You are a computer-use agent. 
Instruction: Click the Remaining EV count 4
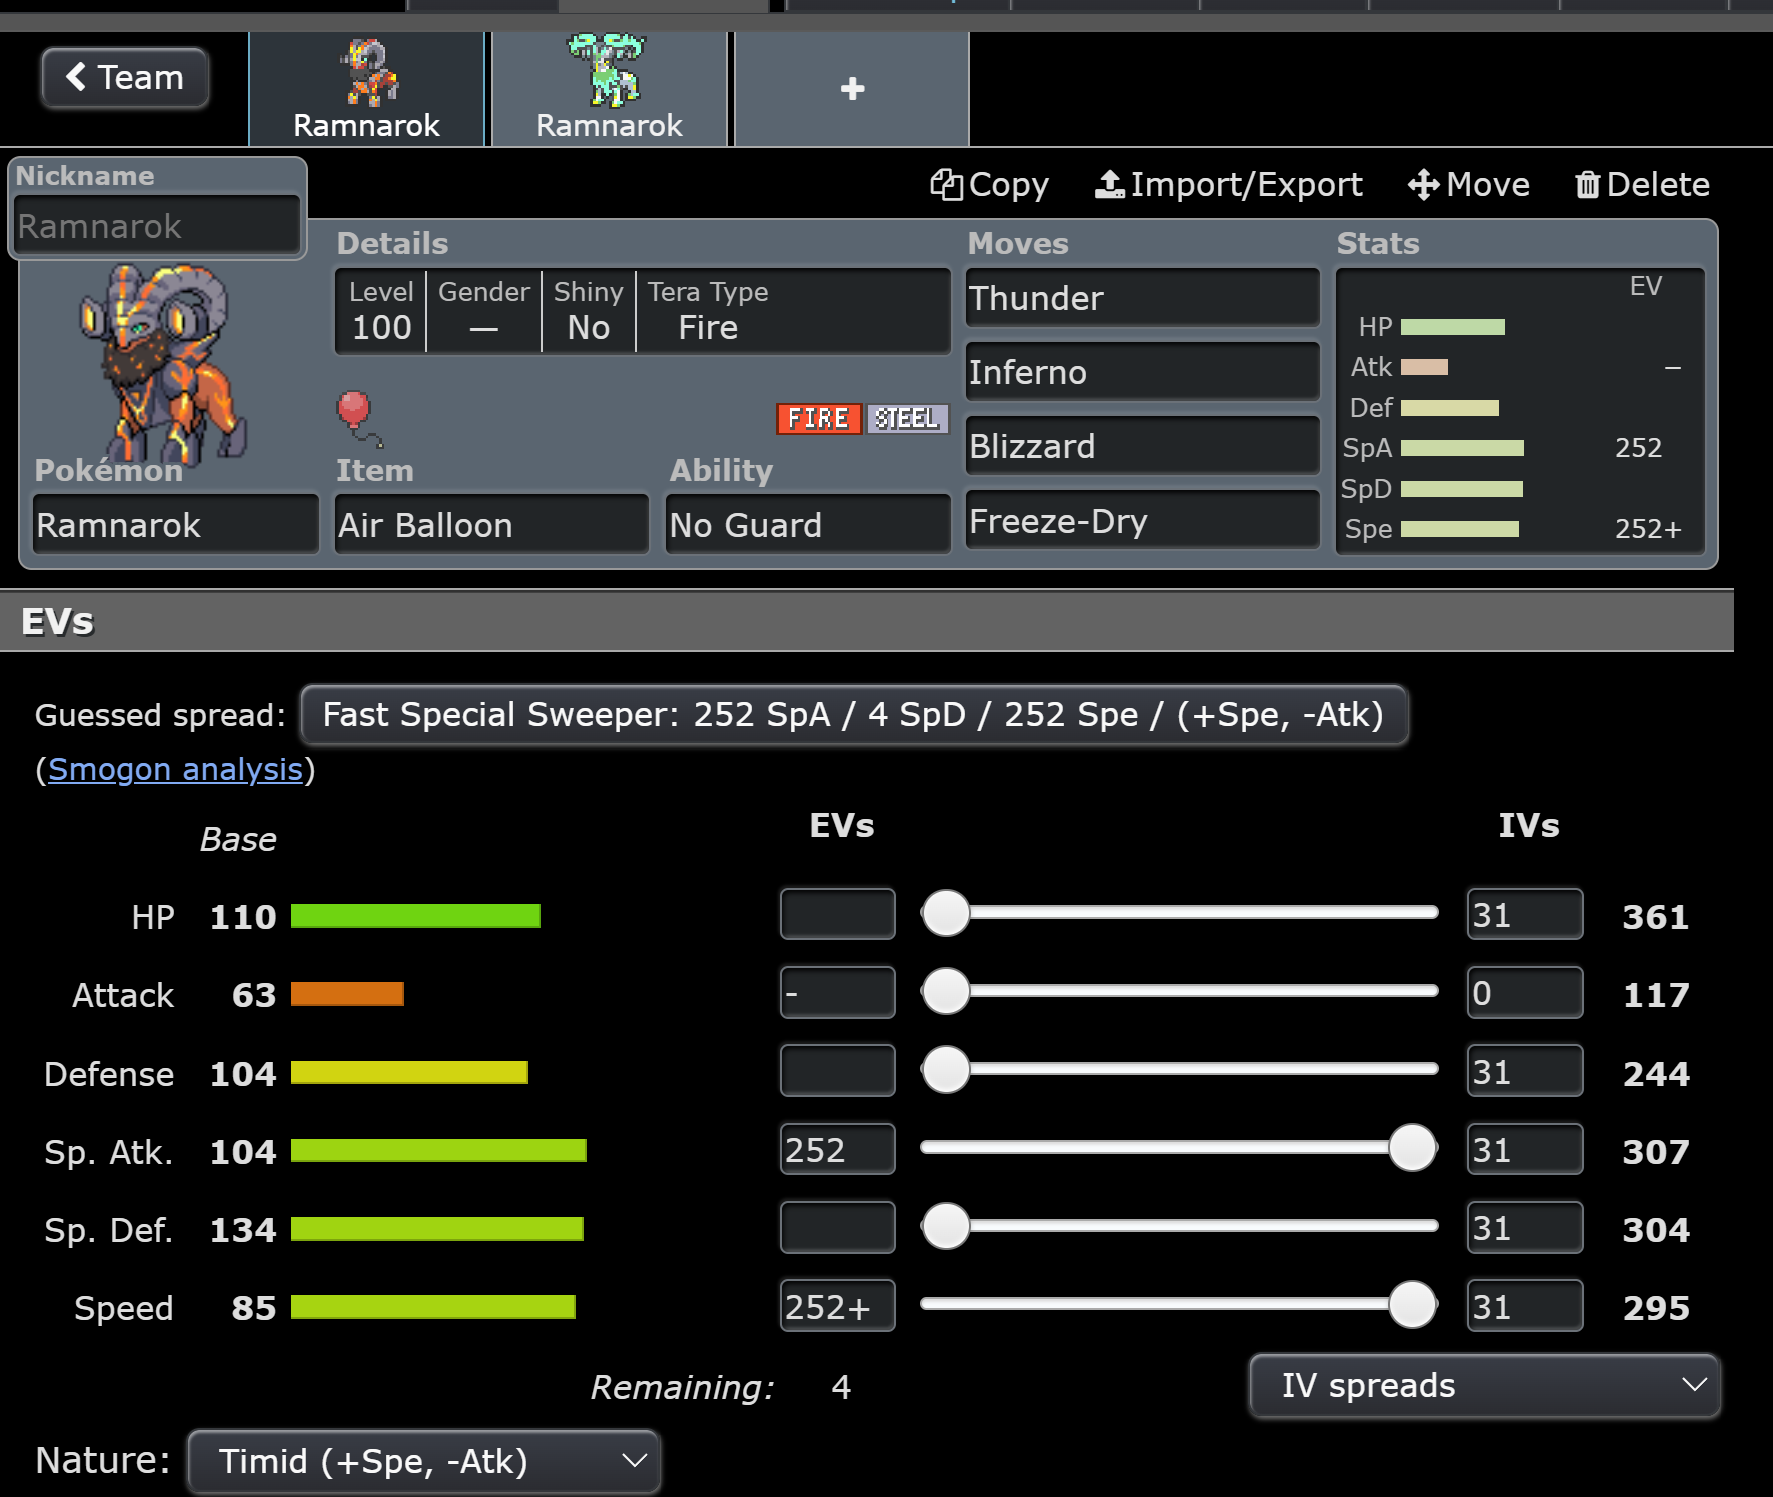841,1387
